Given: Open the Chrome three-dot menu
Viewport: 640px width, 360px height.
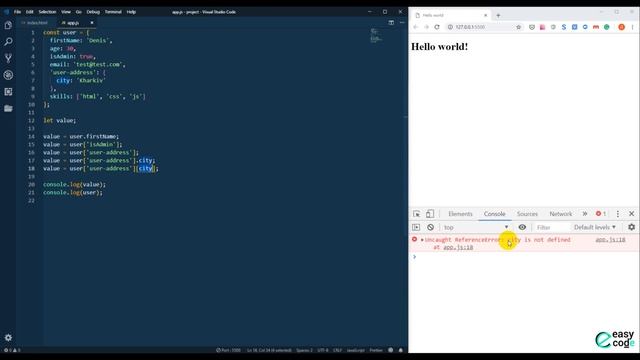Looking at the screenshot, I should (632, 27).
